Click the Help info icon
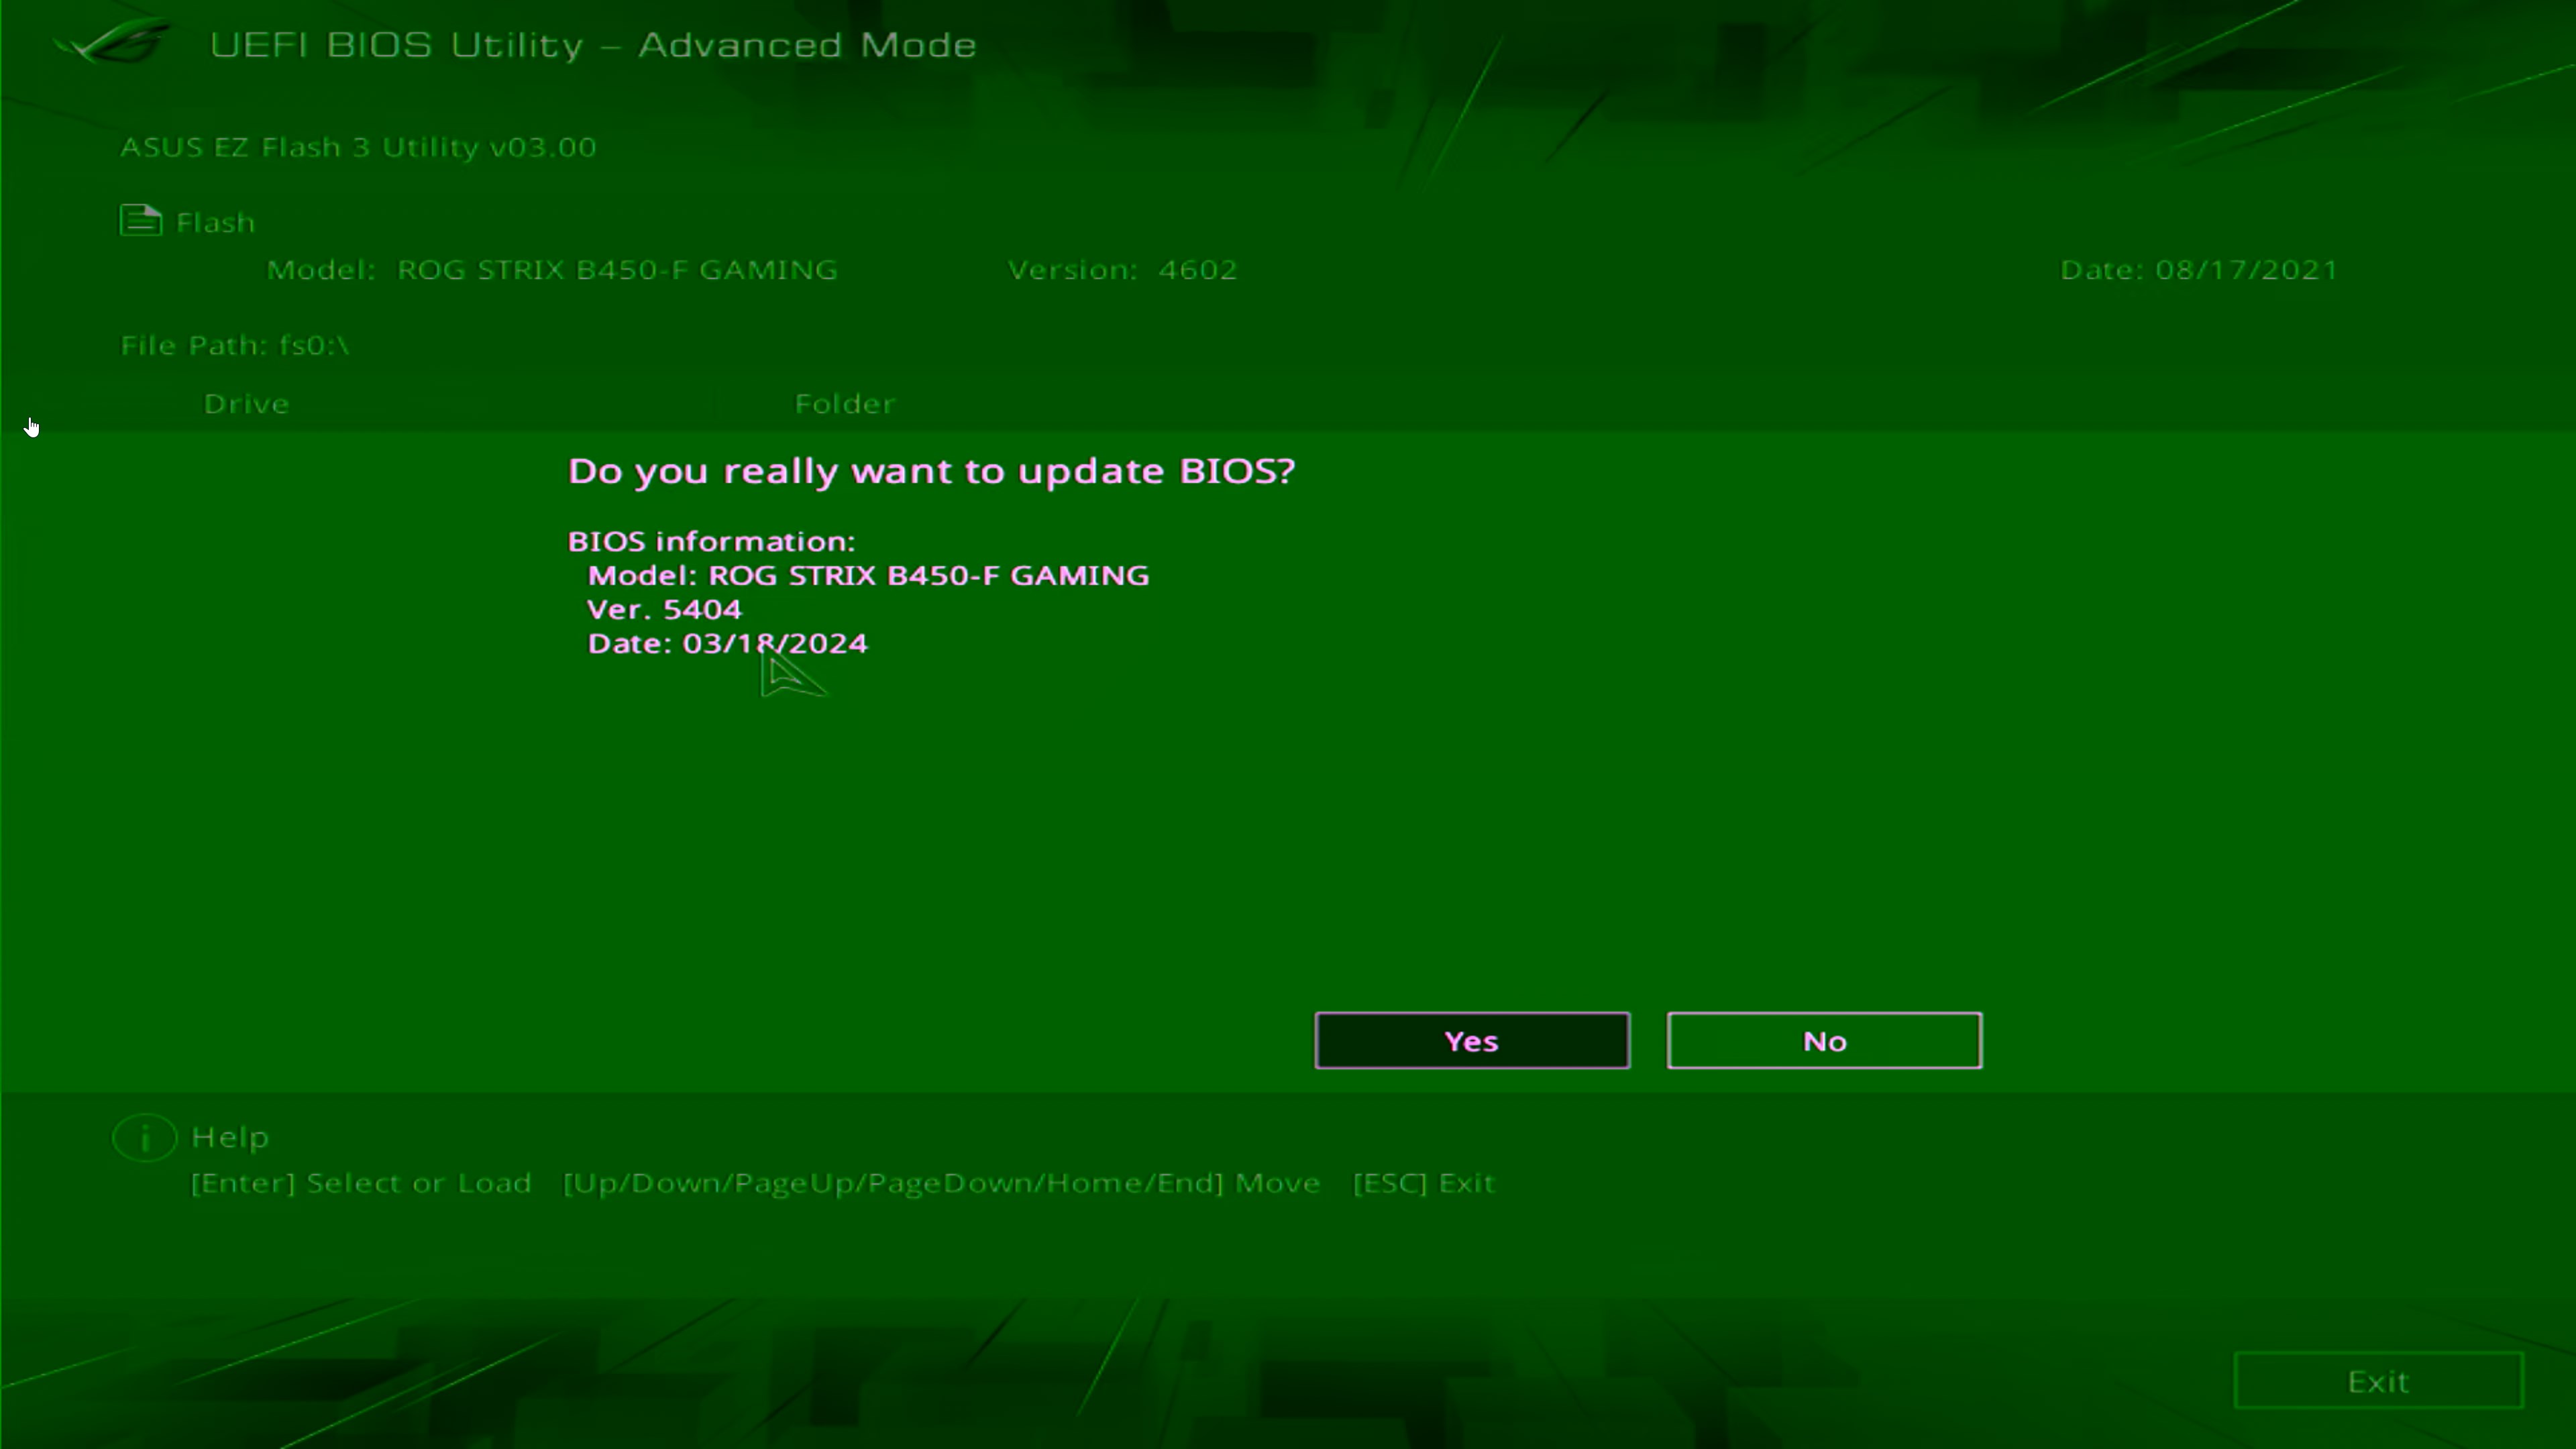The width and height of the screenshot is (2576, 1449). tap(145, 1137)
